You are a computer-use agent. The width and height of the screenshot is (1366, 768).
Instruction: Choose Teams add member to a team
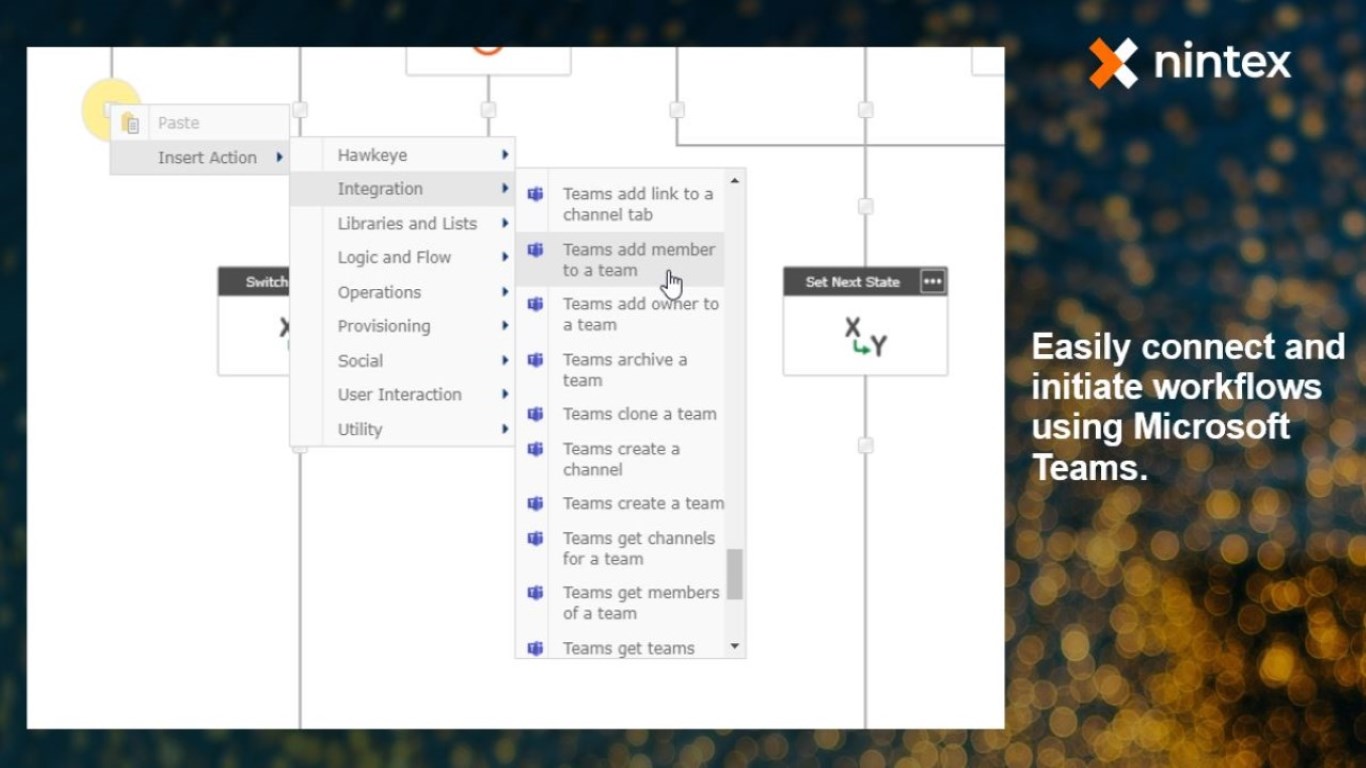[x=620, y=260]
